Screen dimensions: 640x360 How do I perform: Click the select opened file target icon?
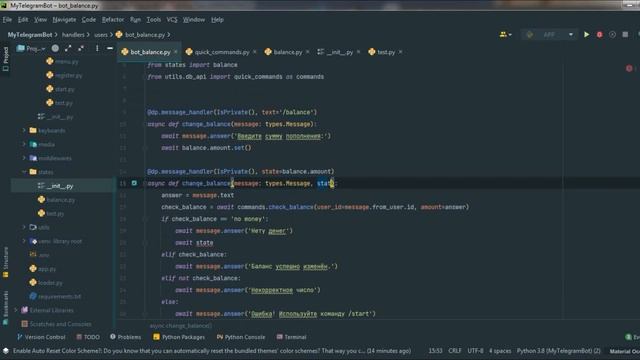click(x=55, y=48)
